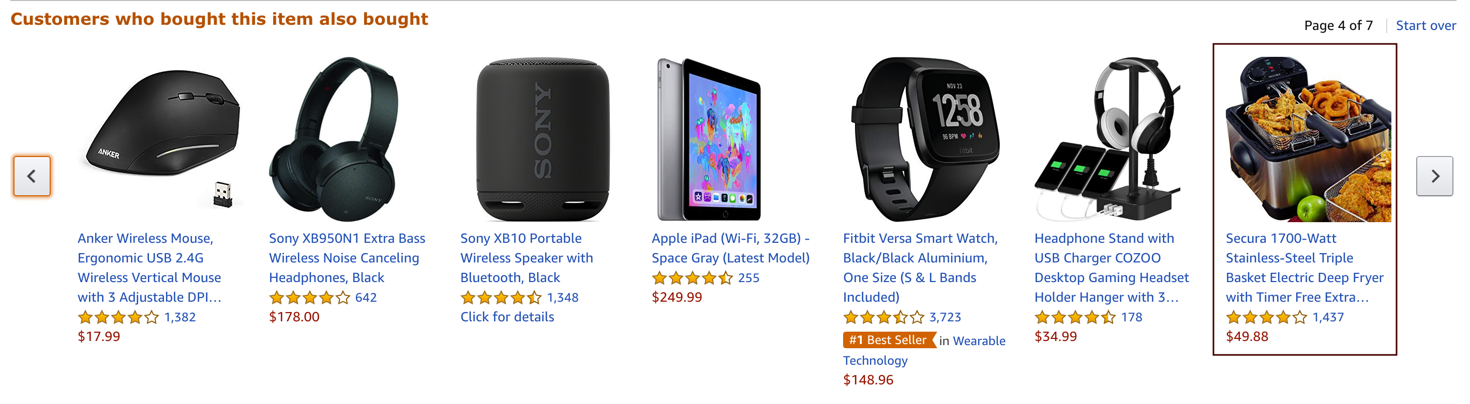Open Apple iPad product image
1470x404 pixels.
[x=708, y=138]
